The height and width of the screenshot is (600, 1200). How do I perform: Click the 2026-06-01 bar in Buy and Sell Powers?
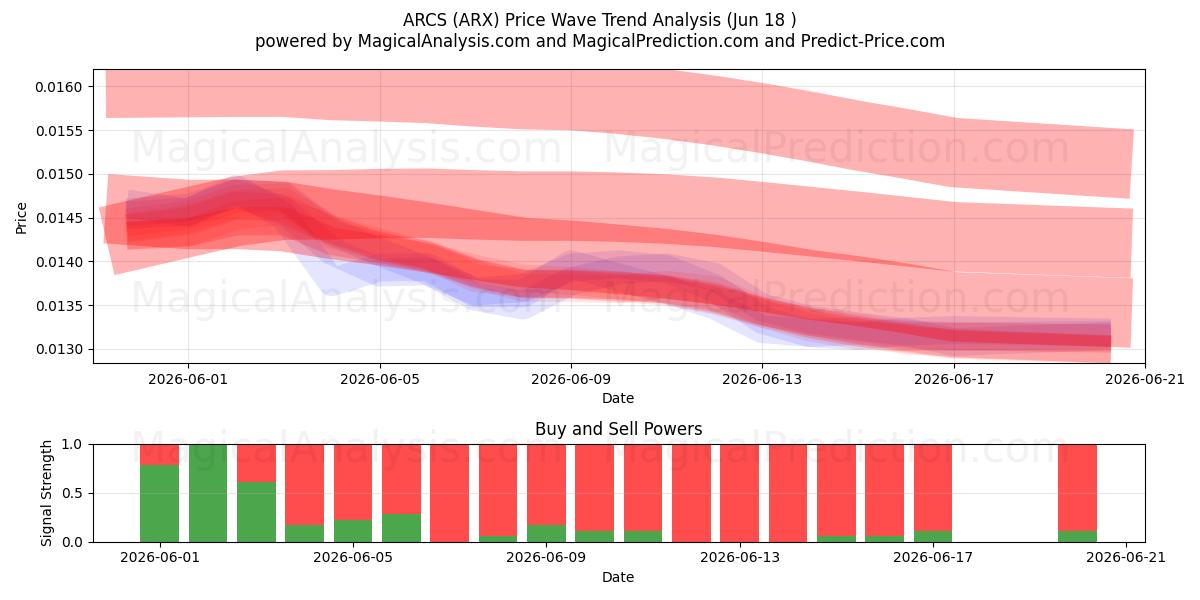tap(159, 493)
